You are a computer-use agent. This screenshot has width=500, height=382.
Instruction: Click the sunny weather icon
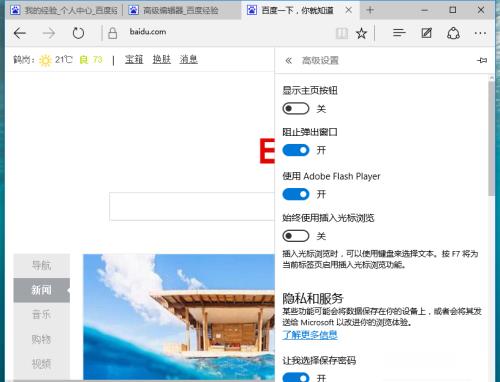coord(45,60)
